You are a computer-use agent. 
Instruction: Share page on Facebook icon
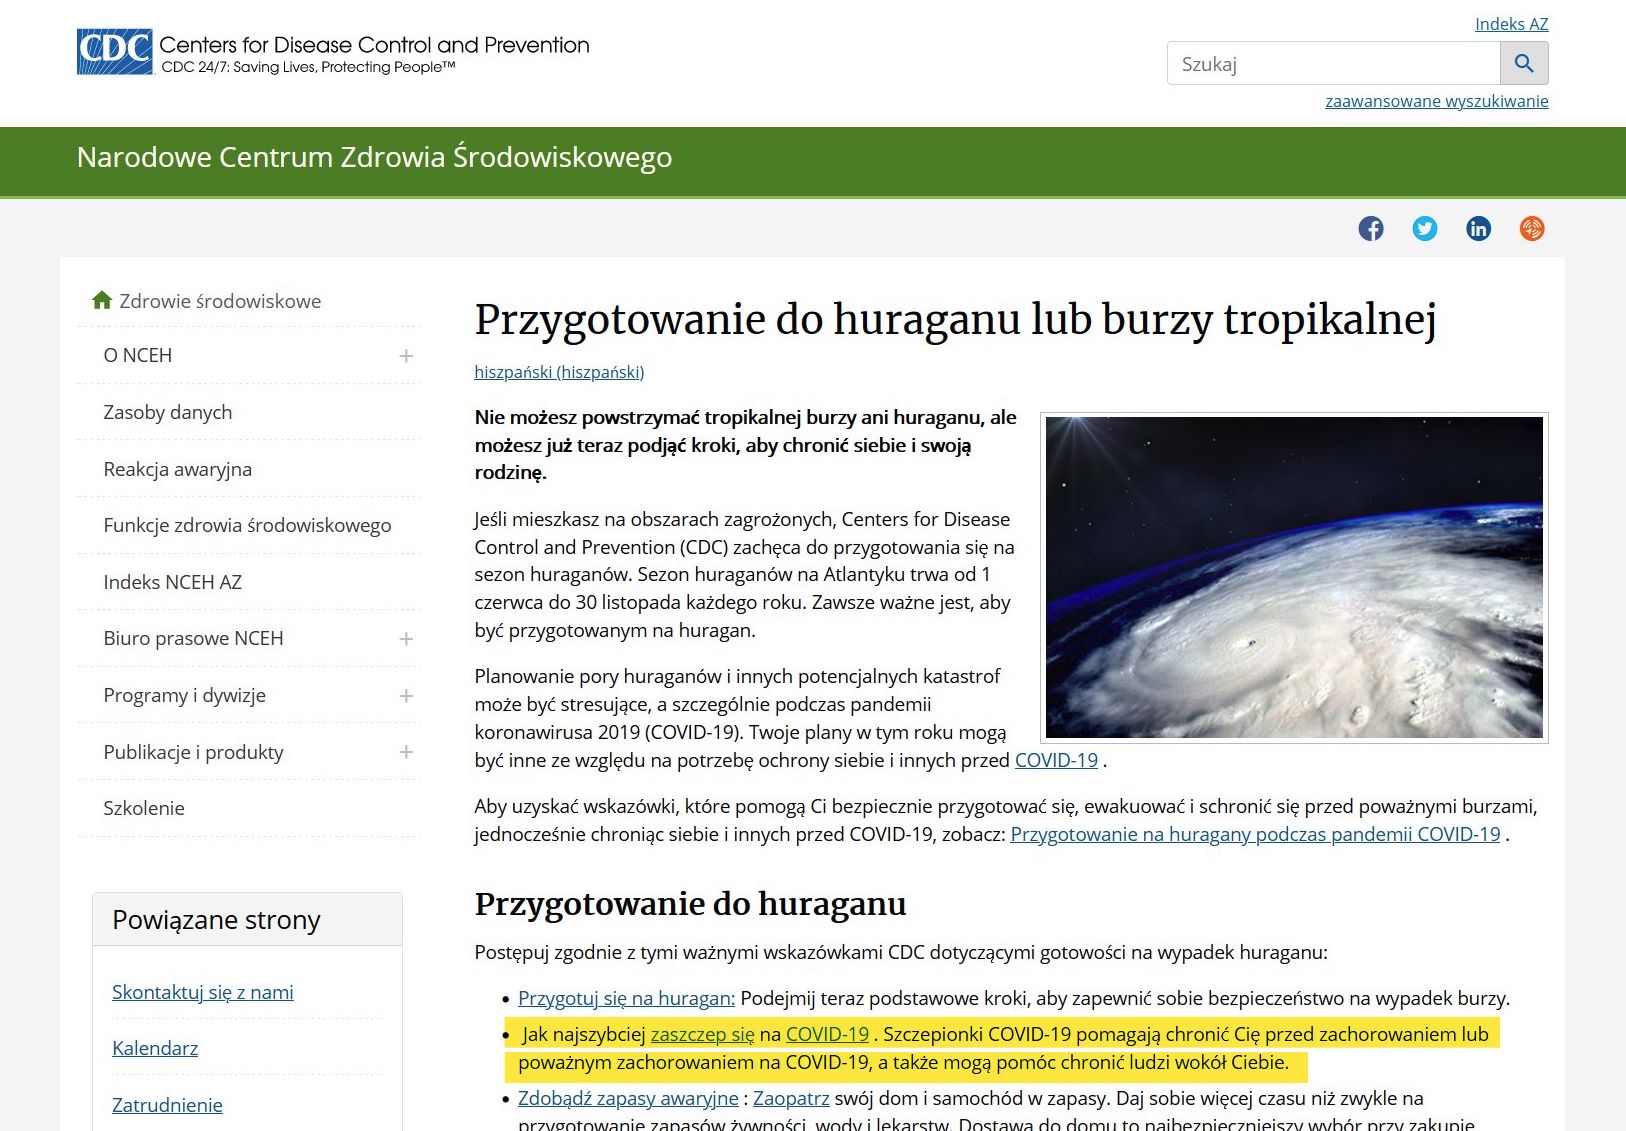coord(1371,229)
